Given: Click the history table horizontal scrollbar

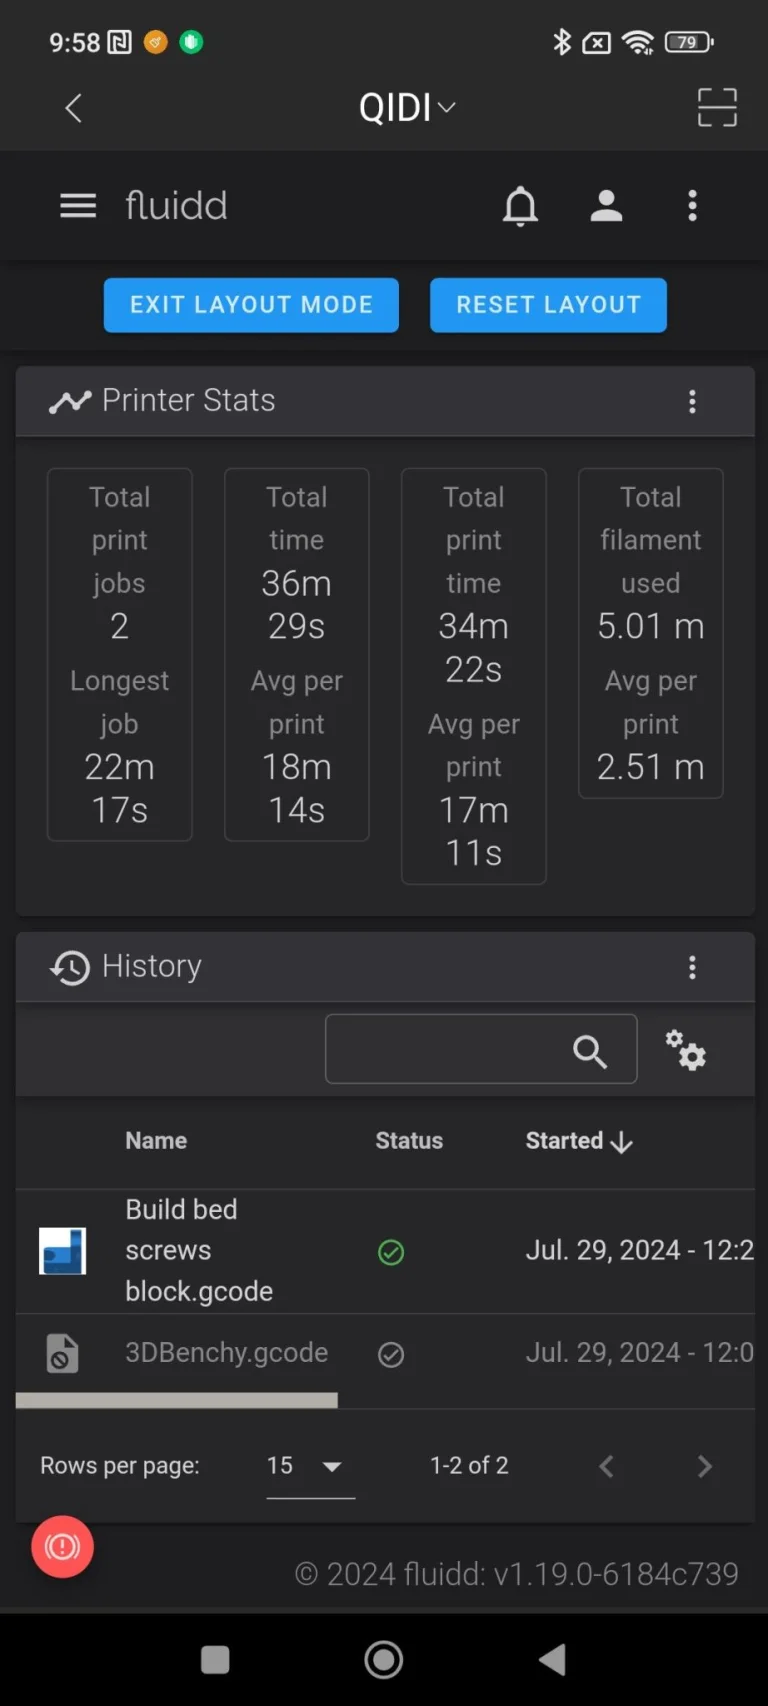Looking at the screenshot, I should [x=177, y=1400].
